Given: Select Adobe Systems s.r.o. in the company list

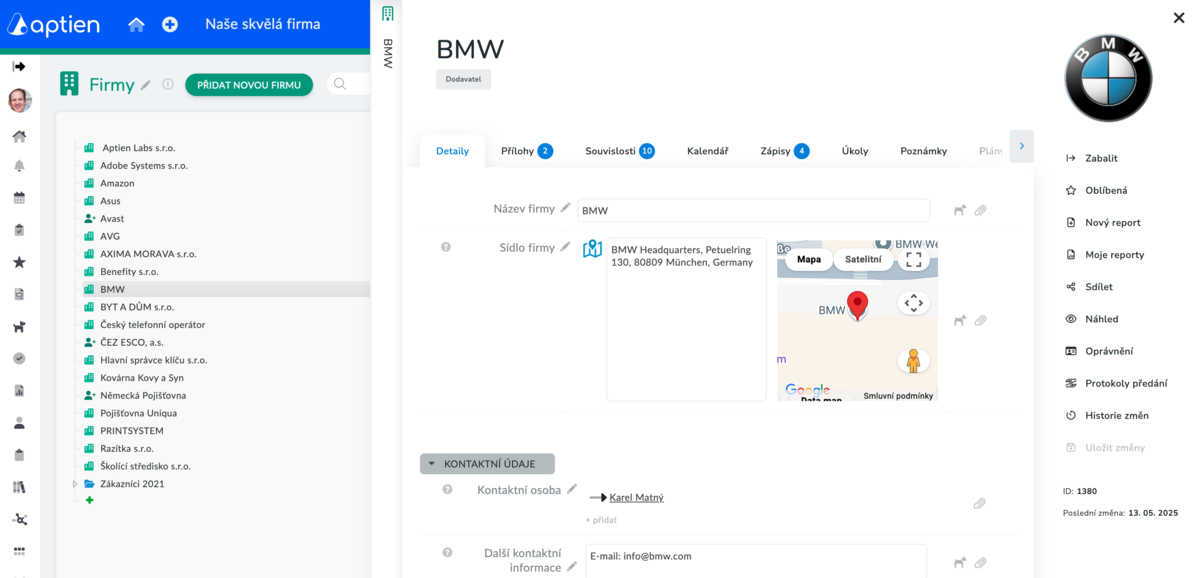Looking at the screenshot, I should (x=144, y=165).
